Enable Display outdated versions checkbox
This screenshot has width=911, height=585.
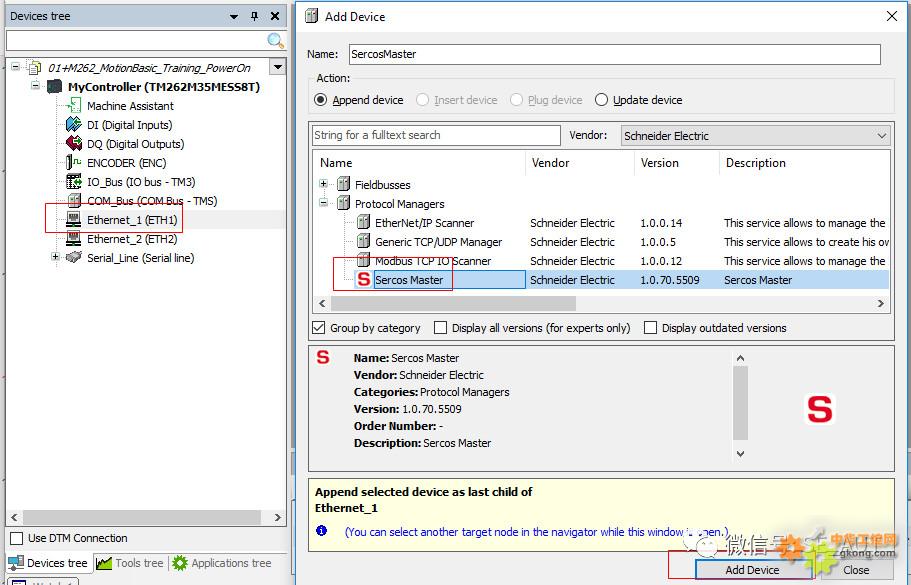pyautogui.click(x=650, y=328)
